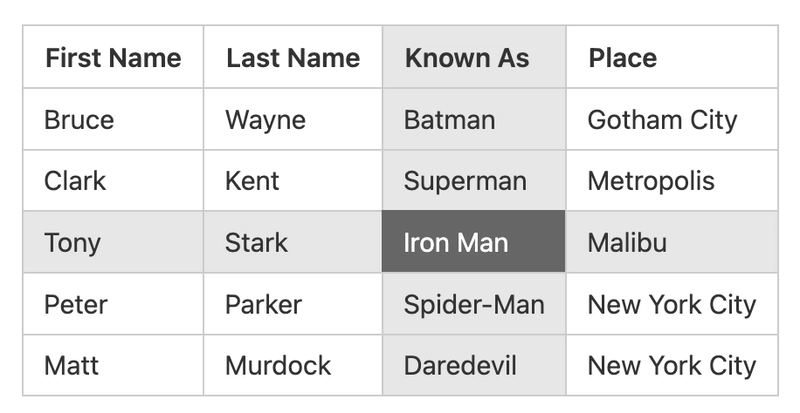Click the Spider-Man cell
The image size is (800, 413).
pos(474,304)
